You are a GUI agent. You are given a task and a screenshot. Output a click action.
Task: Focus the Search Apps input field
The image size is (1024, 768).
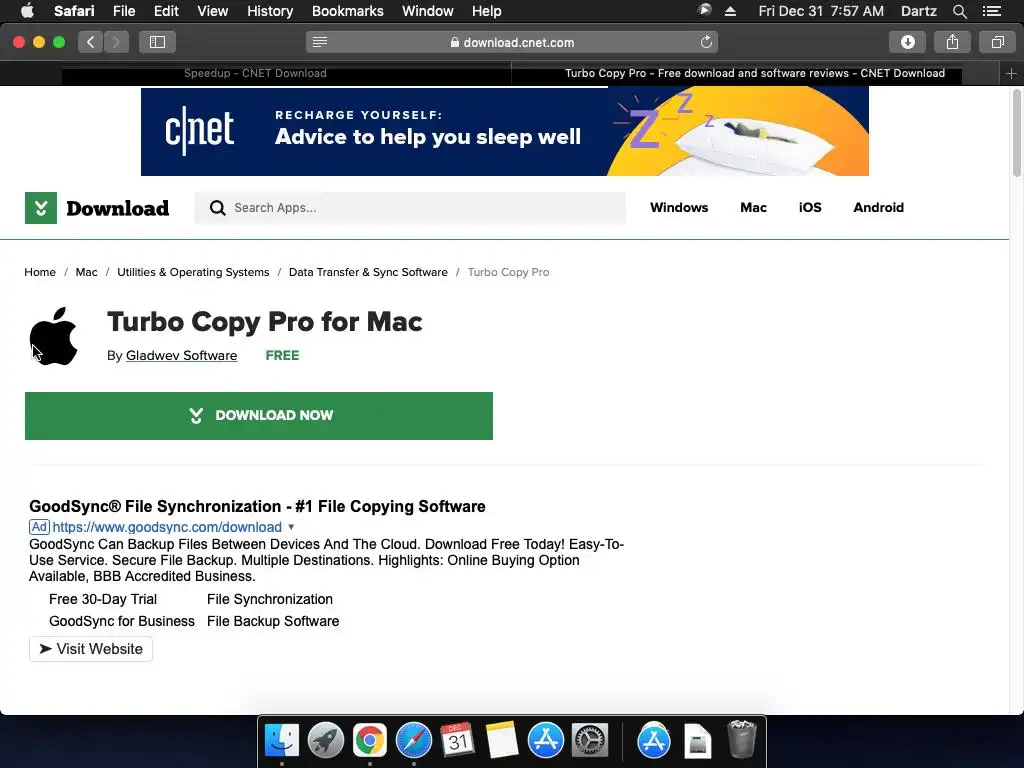(410, 208)
